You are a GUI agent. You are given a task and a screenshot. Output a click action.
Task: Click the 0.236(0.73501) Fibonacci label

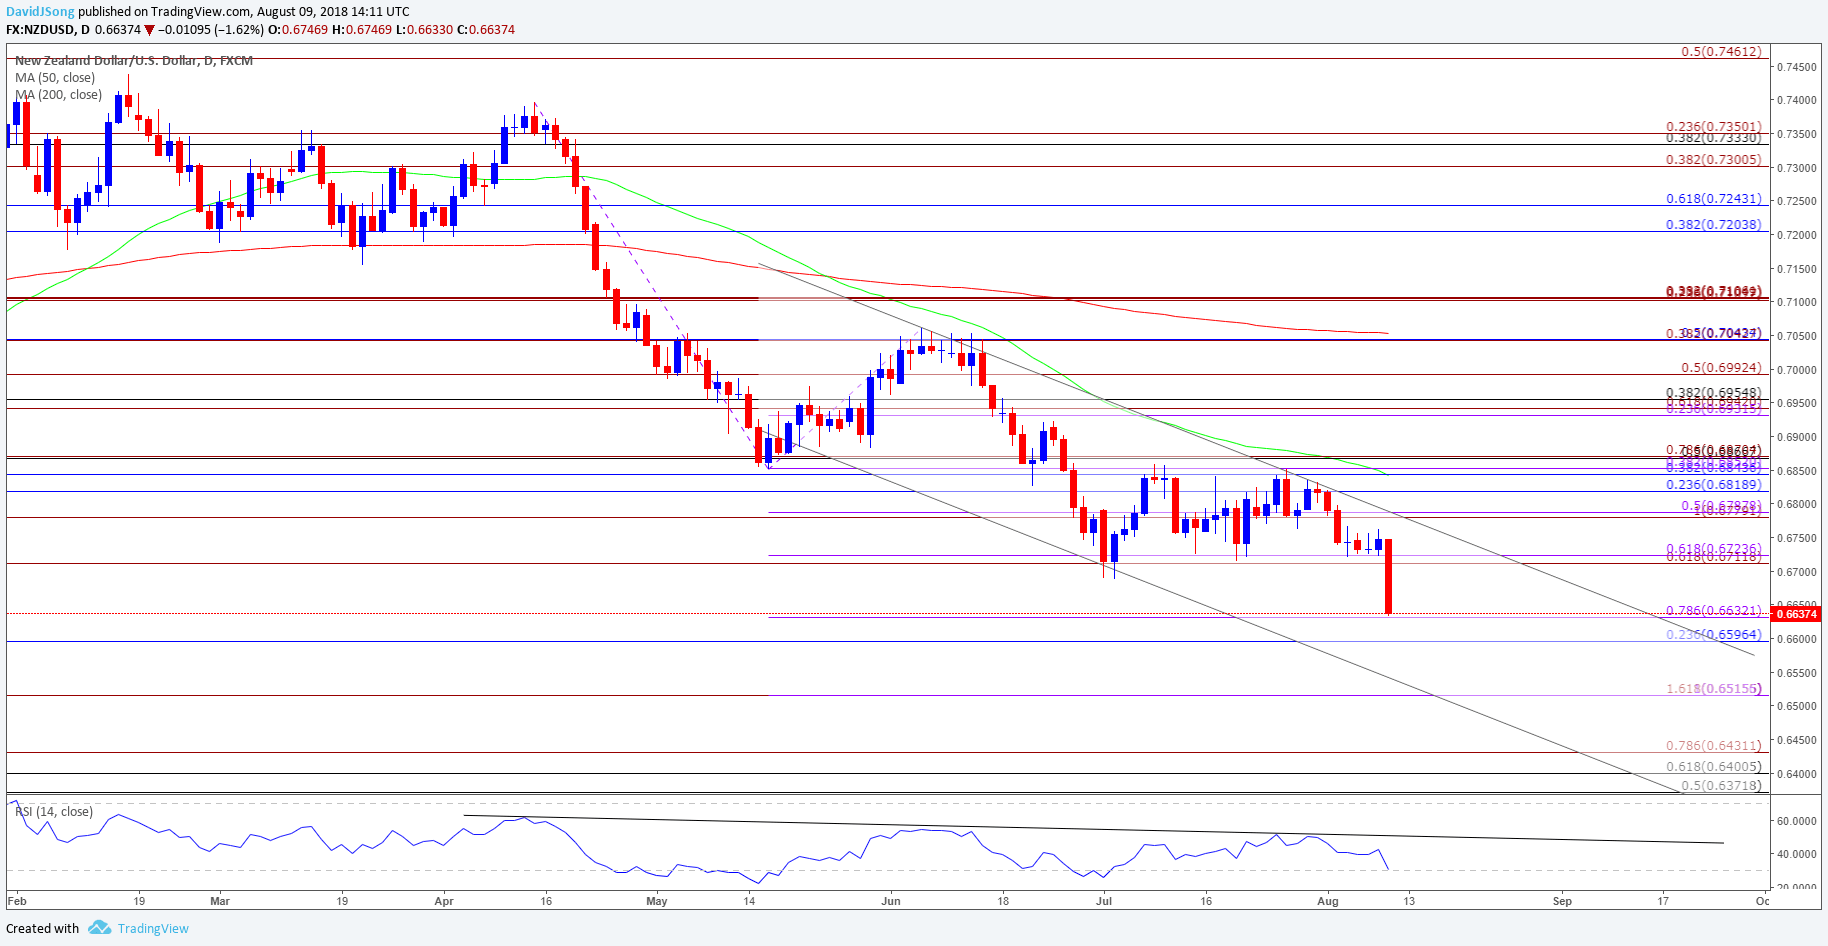click(1714, 127)
